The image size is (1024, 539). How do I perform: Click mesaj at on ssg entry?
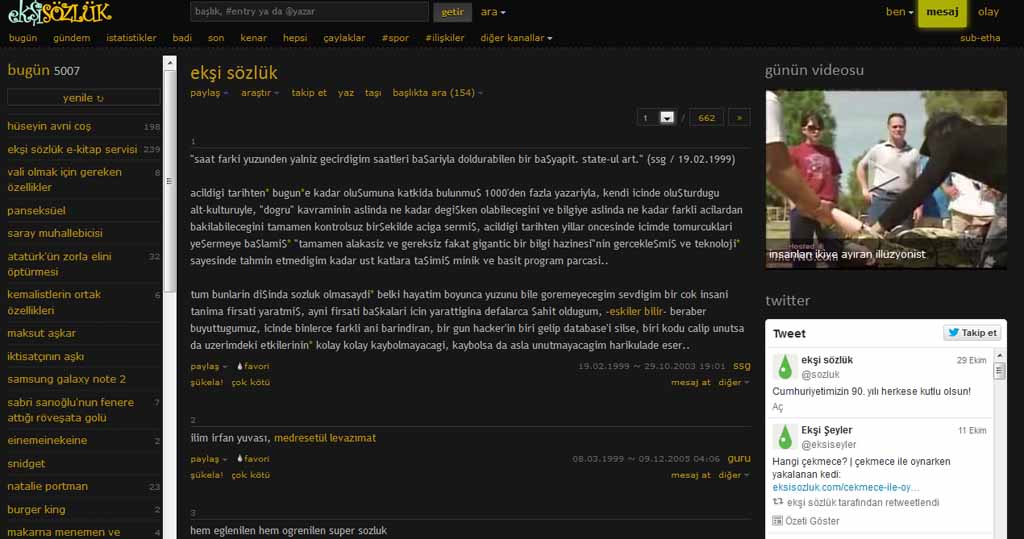click(x=690, y=382)
